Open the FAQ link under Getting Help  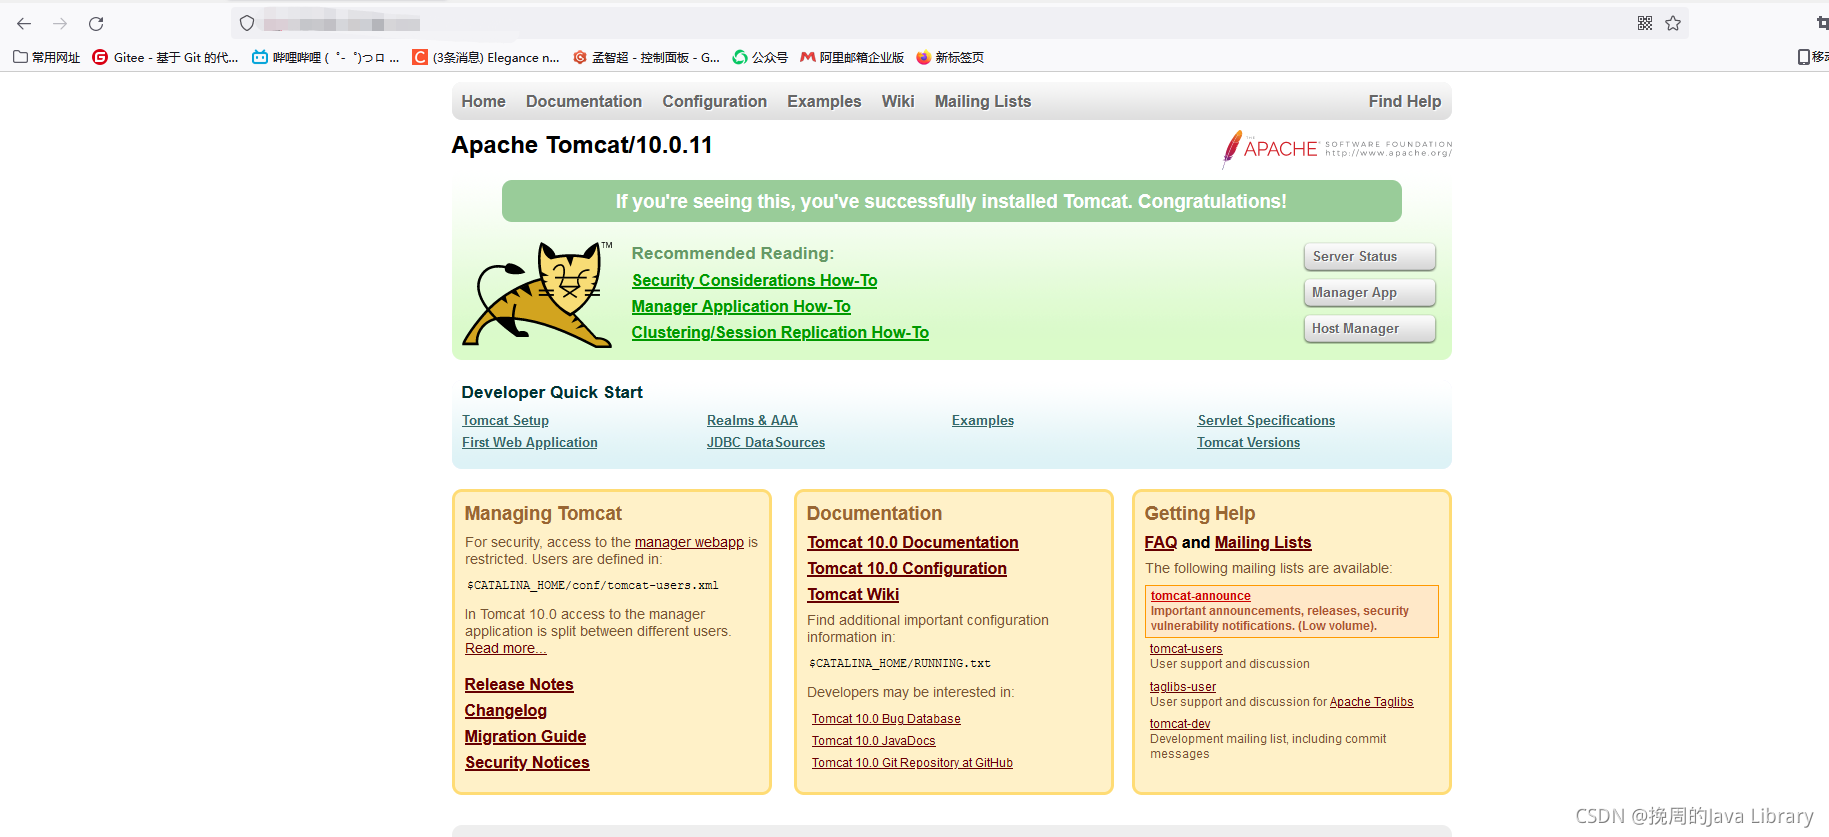tap(1161, 543)
